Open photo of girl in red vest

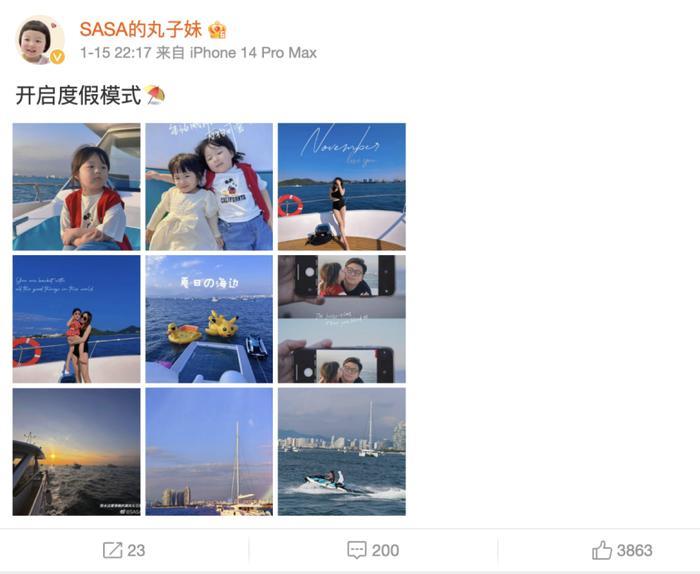(76, 187)
